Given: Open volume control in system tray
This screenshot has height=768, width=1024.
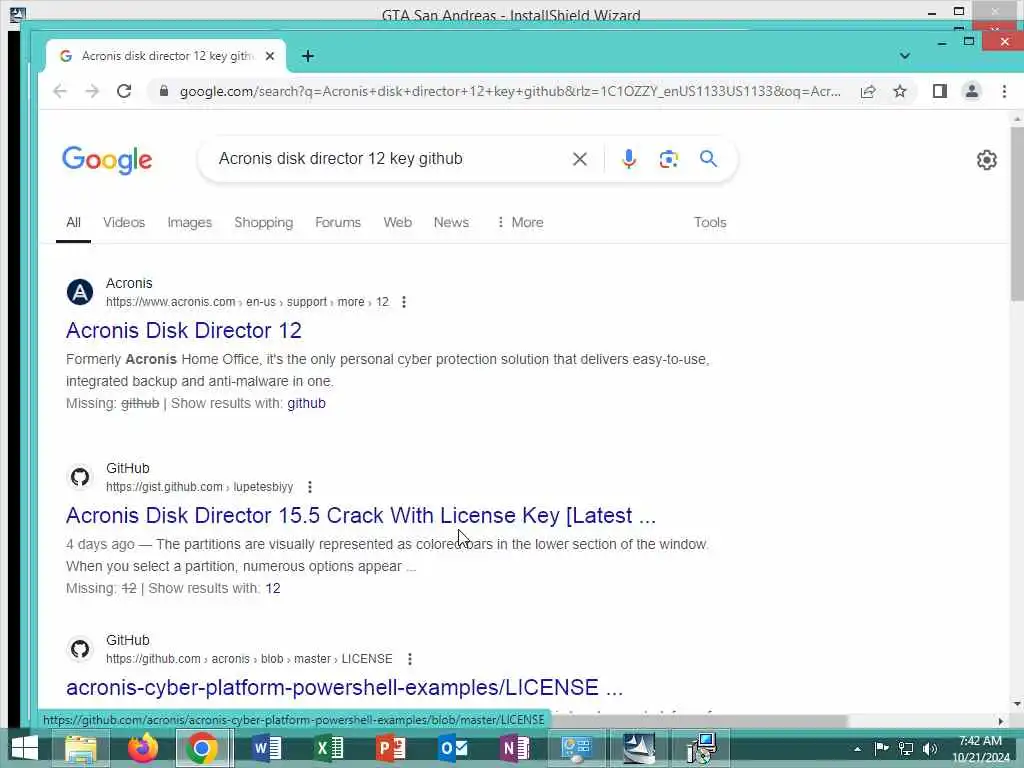Looking at the screenshot, I should coord(929,749).
